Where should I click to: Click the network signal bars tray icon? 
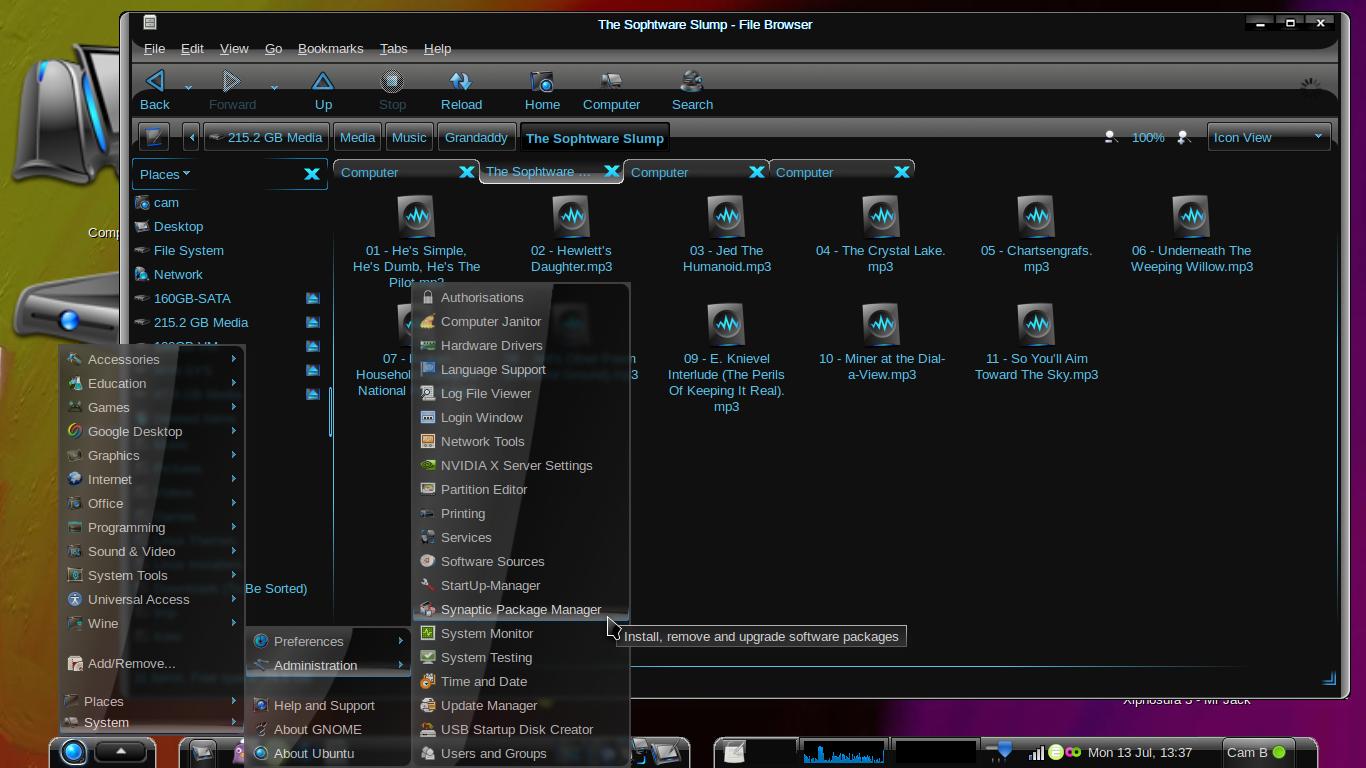[x=1037, y=752]
